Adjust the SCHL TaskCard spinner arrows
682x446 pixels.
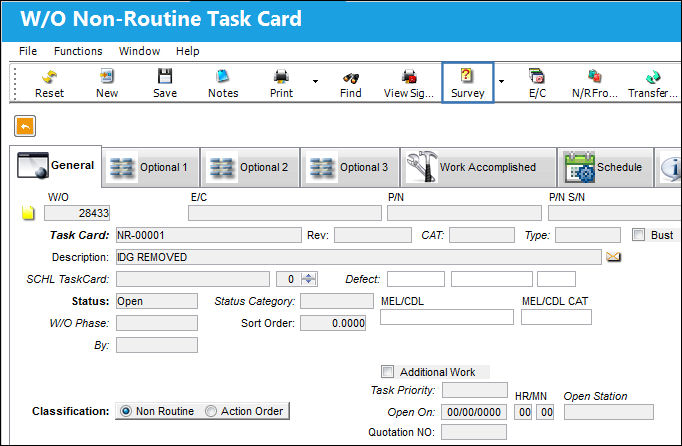[308, 279]
